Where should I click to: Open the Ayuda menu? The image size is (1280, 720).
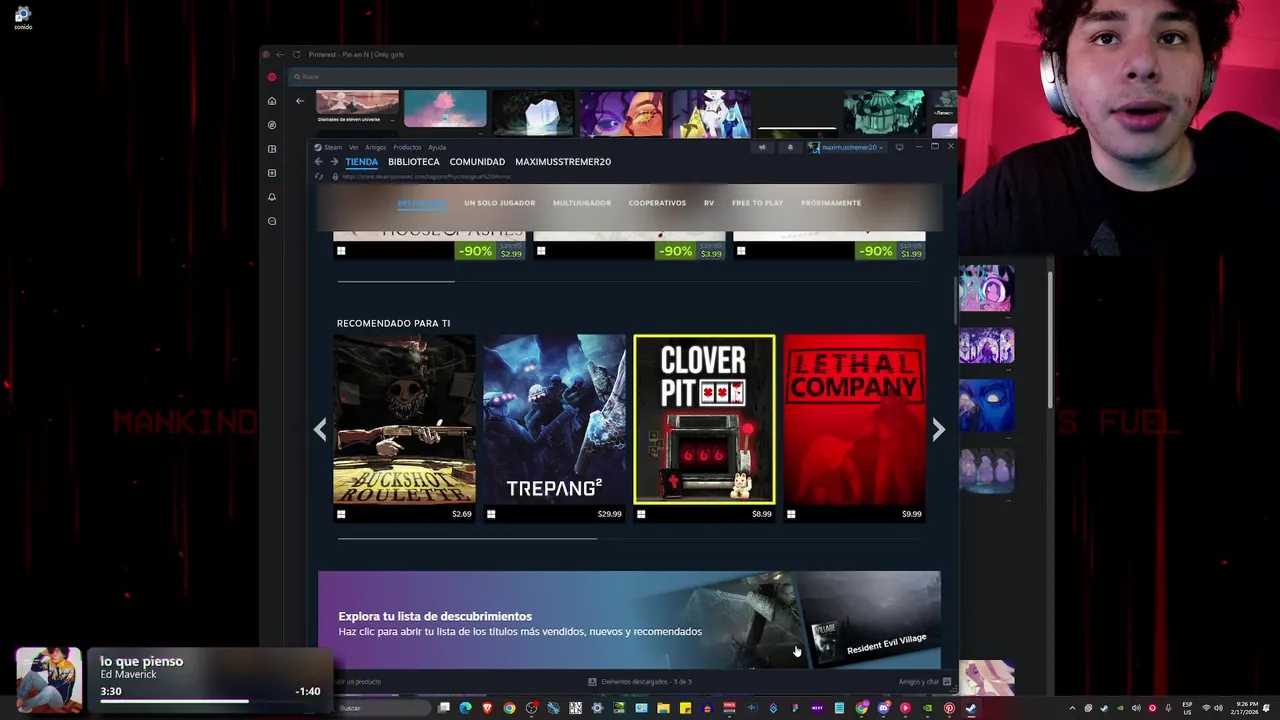tap(437, 147)
